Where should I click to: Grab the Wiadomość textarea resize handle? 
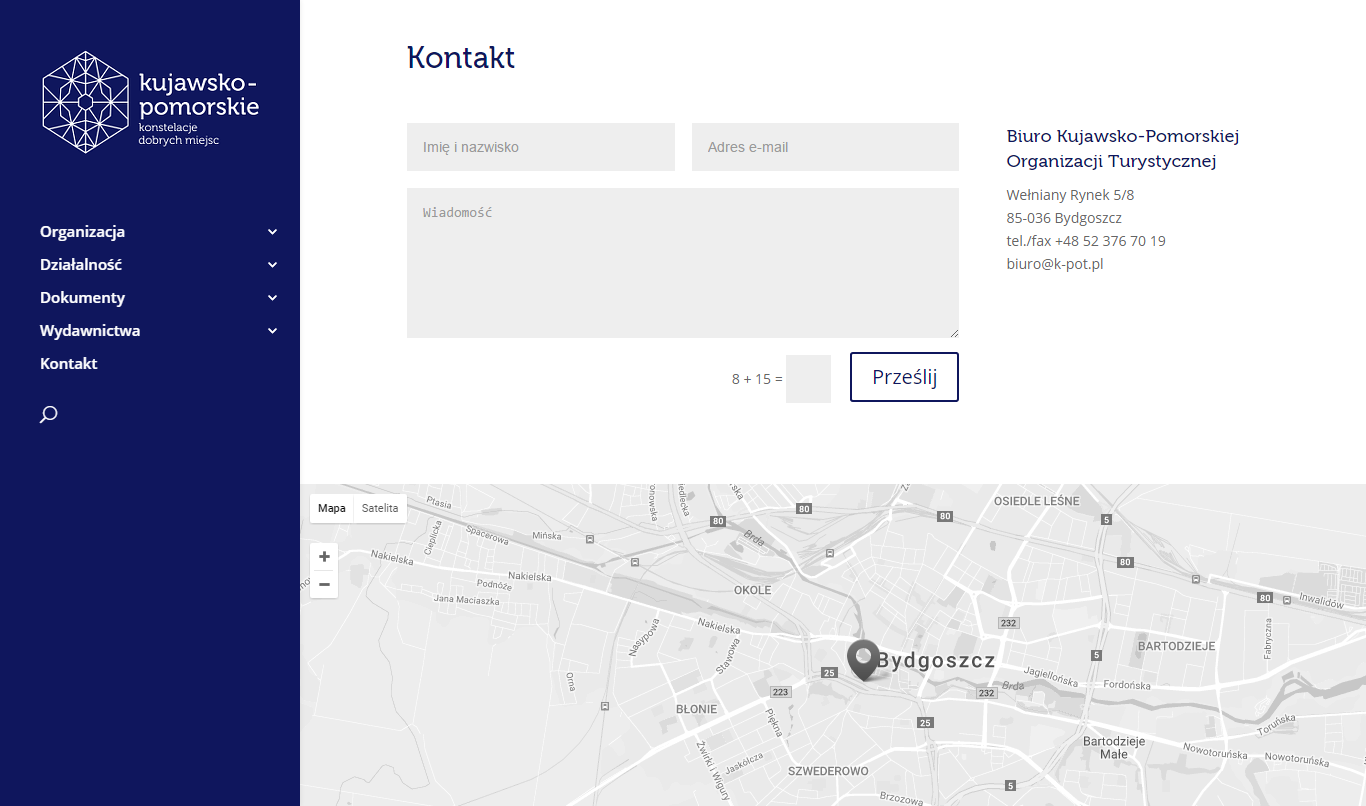tap(954, 333)
